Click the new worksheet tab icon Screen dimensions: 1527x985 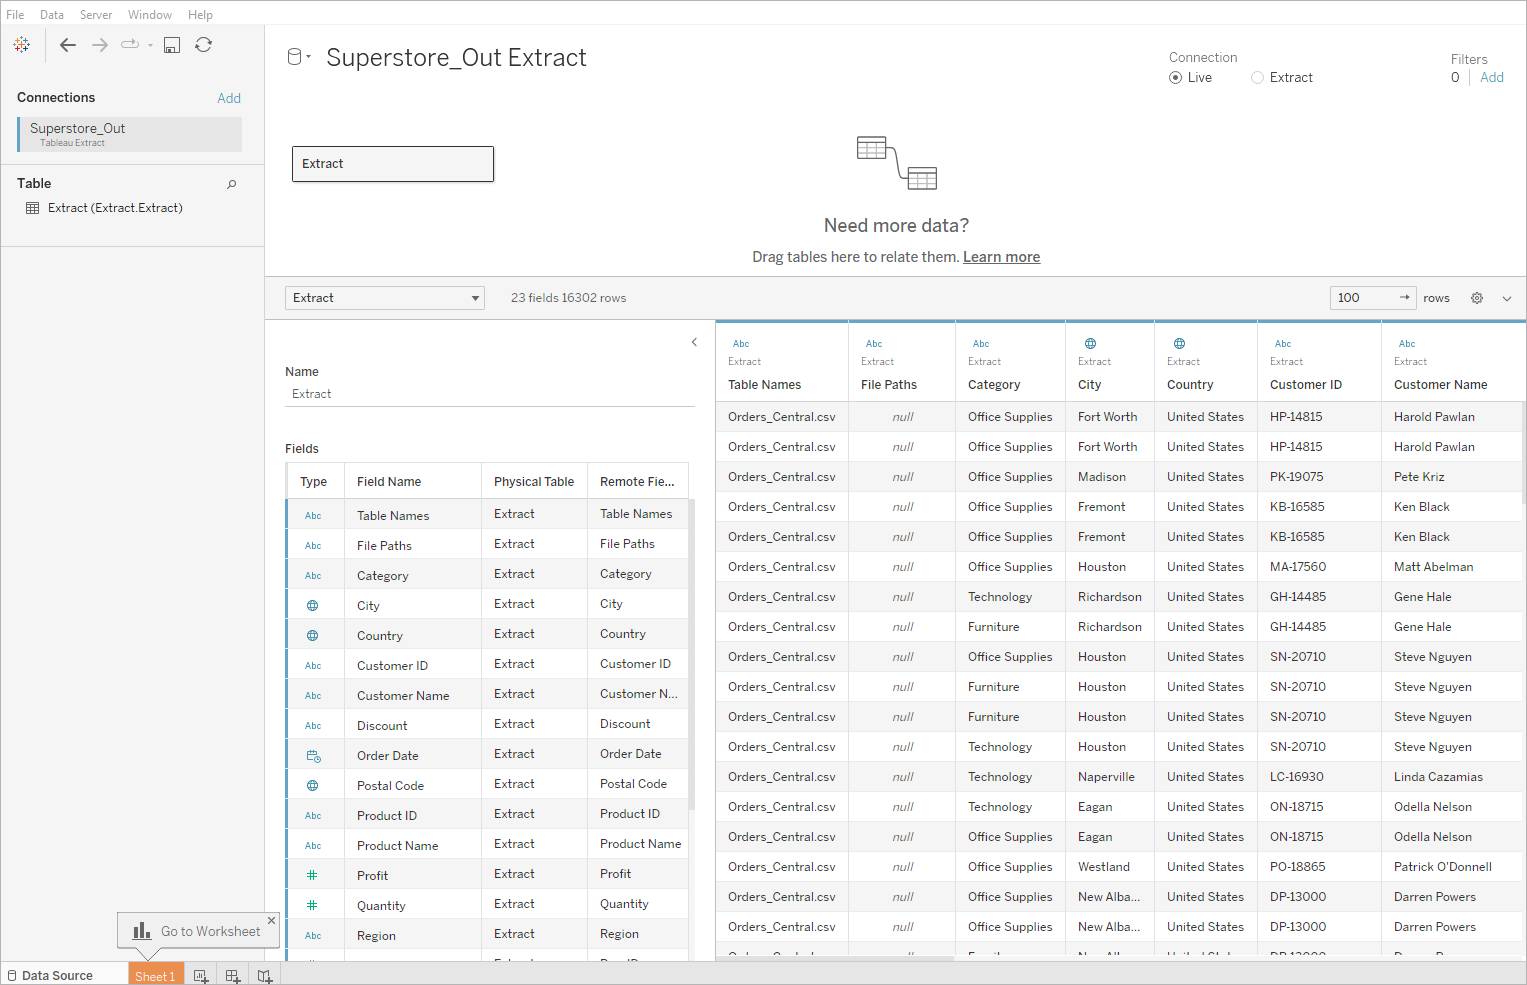tap(201, 976)
